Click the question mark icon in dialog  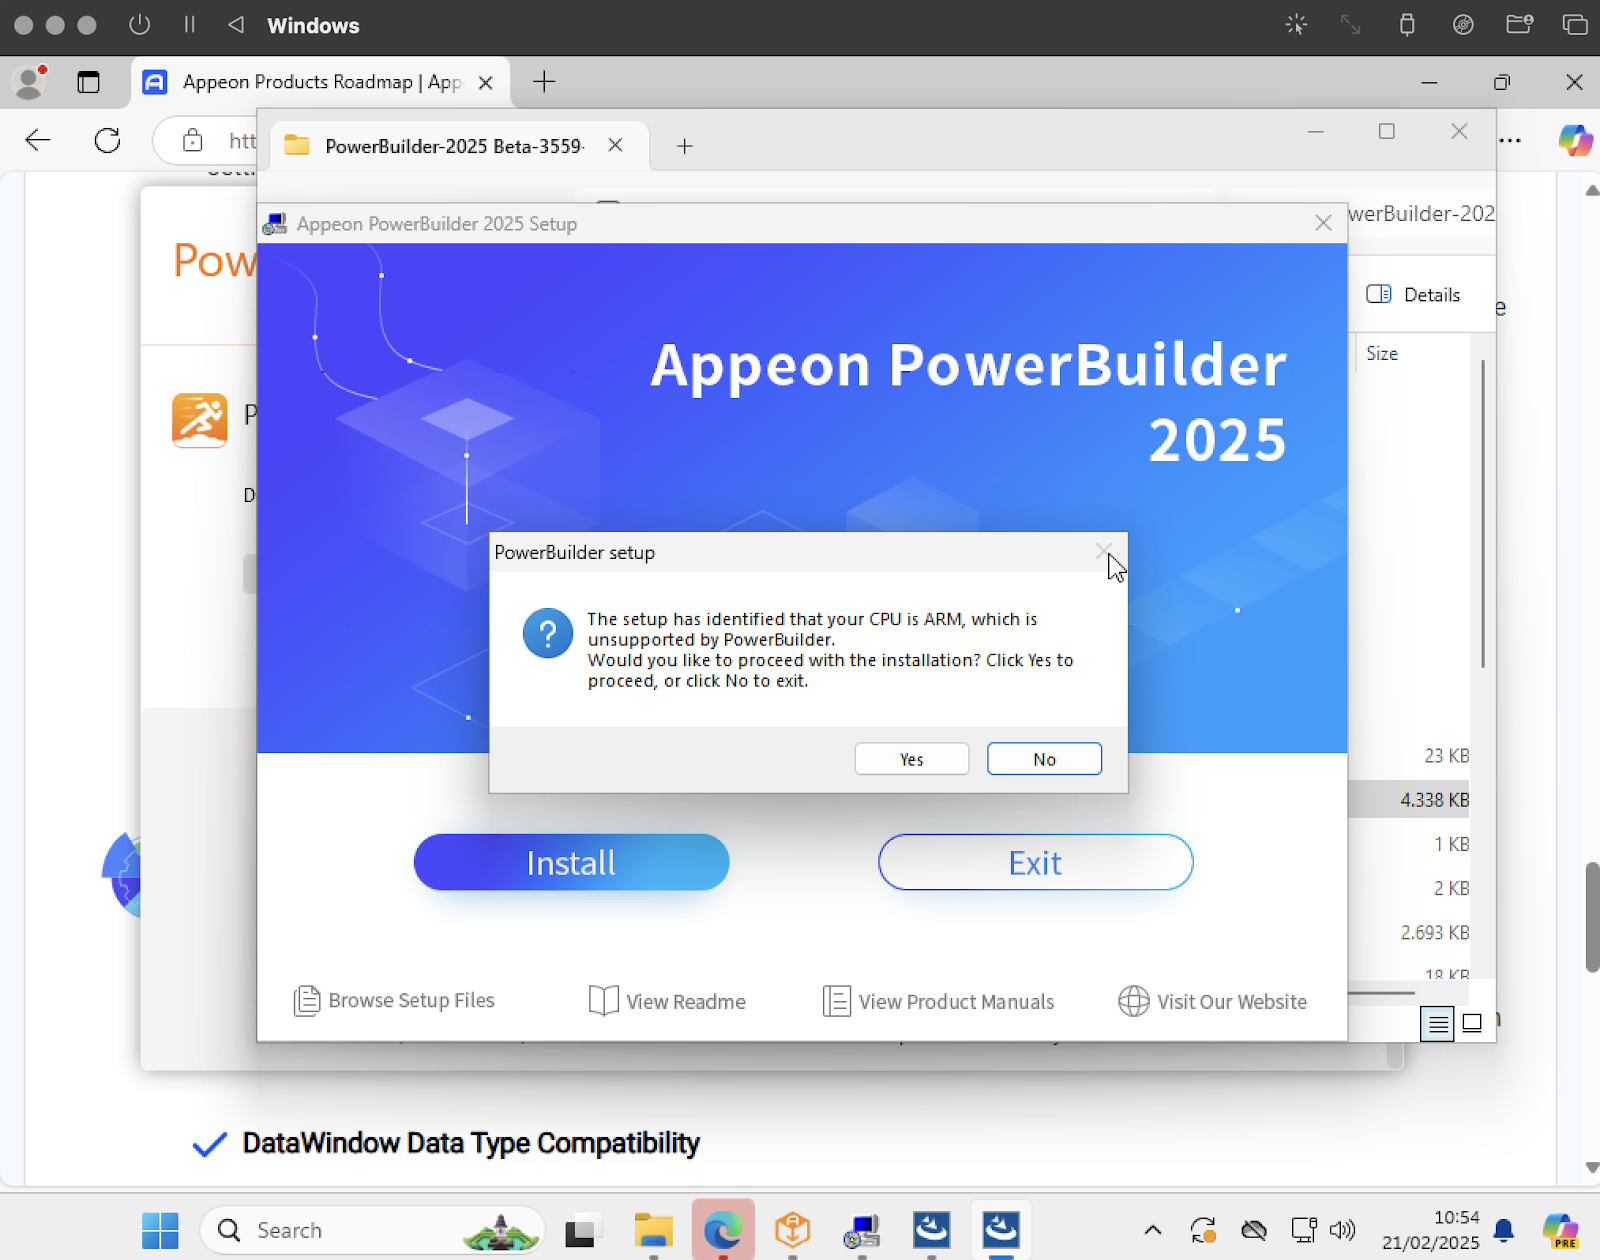click(548, 633)
